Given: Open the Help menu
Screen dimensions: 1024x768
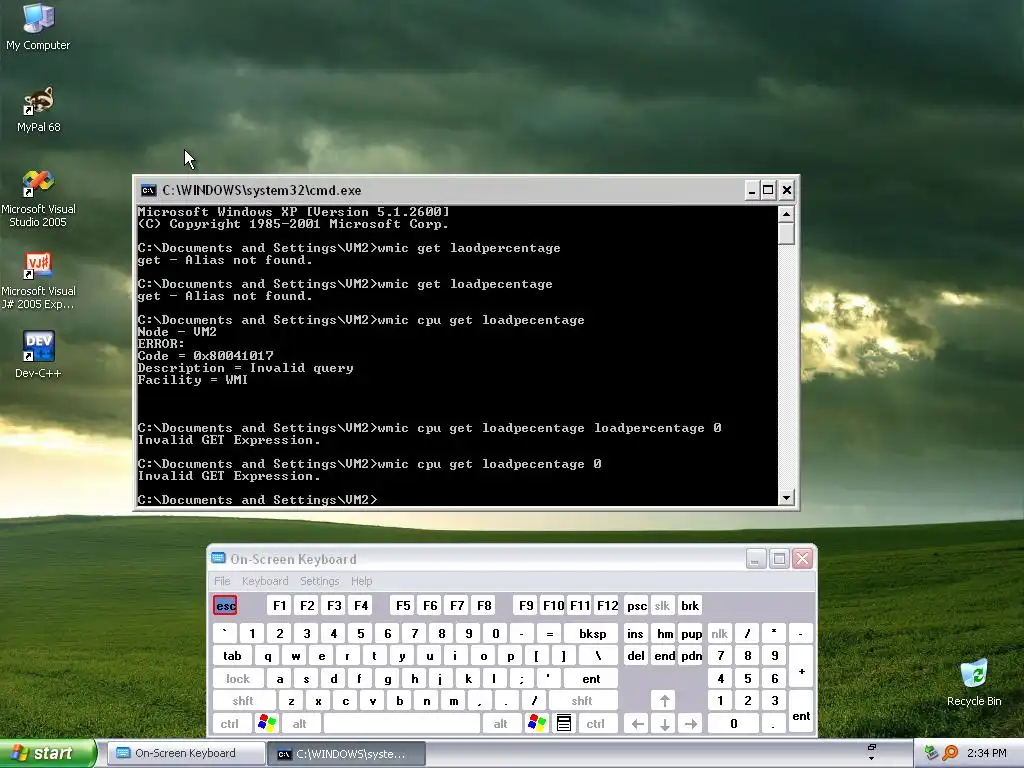Looking at the screenshot, I should click(361, 581).
